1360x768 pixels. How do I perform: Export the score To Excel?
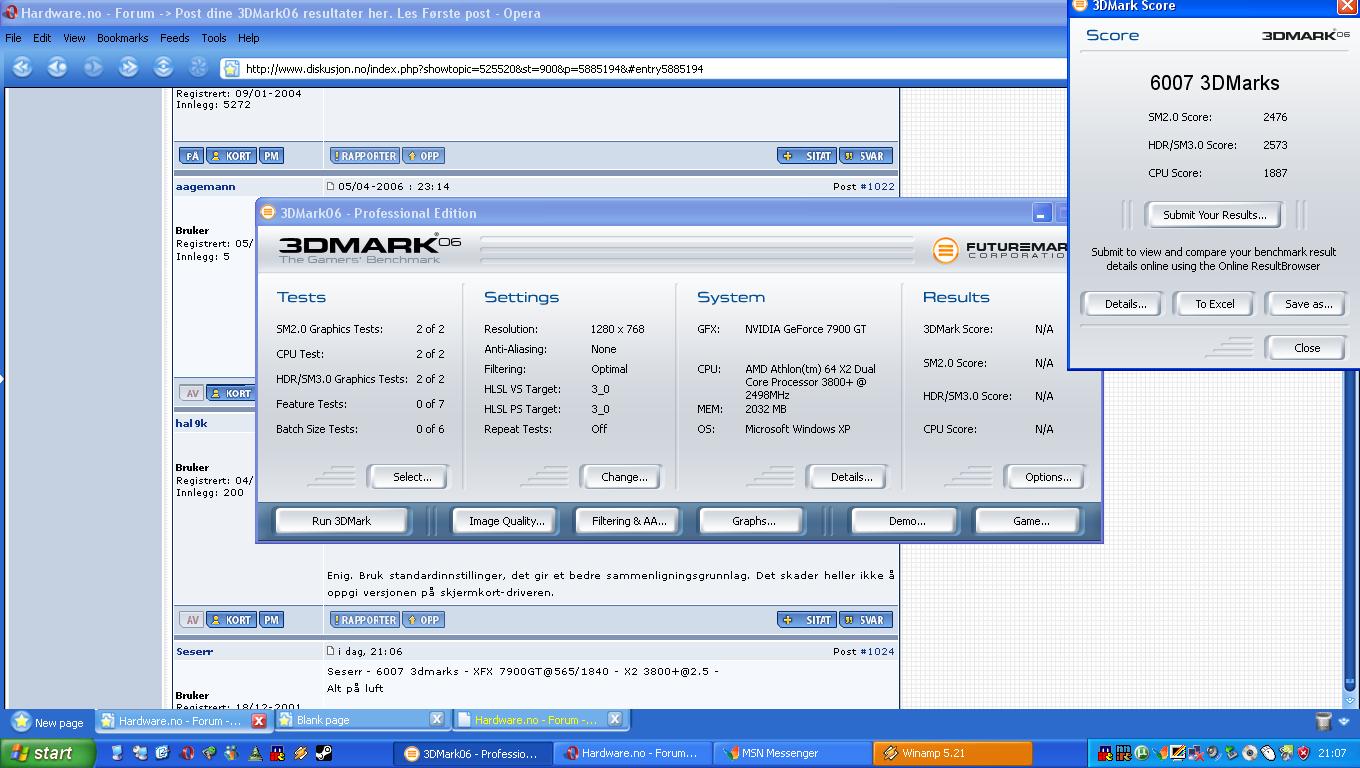pyautogui.click(x=1215, y=304)
